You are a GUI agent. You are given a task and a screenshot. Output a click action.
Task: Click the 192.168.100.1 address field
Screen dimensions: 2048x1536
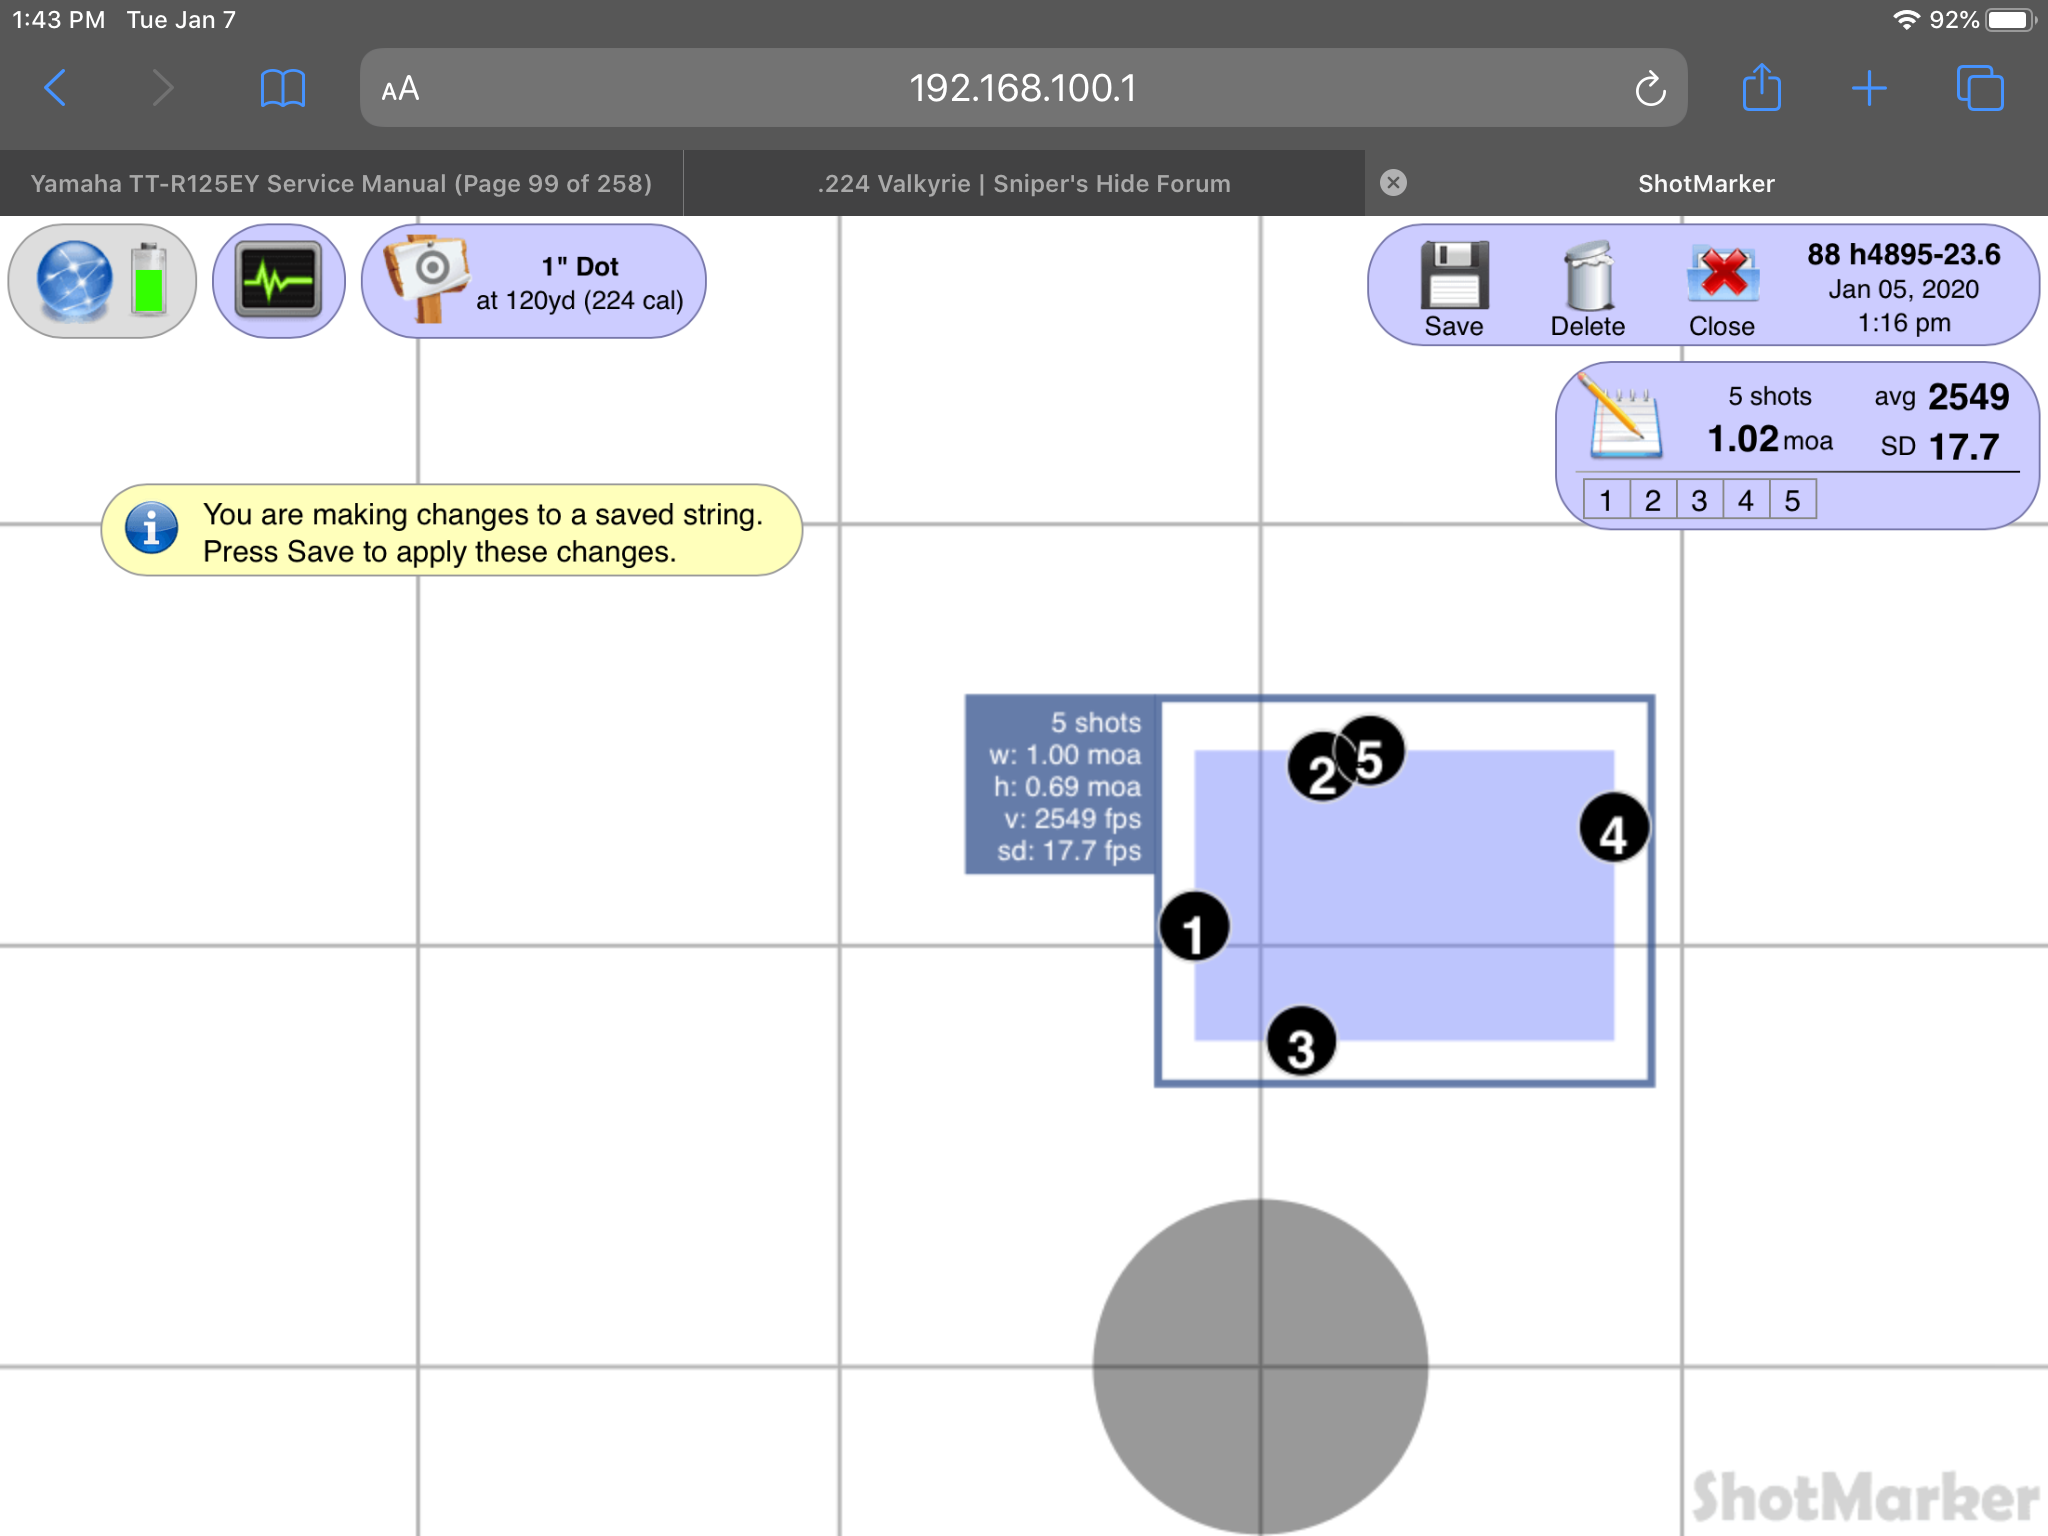pyautogui.click(x=1022, y=88)
